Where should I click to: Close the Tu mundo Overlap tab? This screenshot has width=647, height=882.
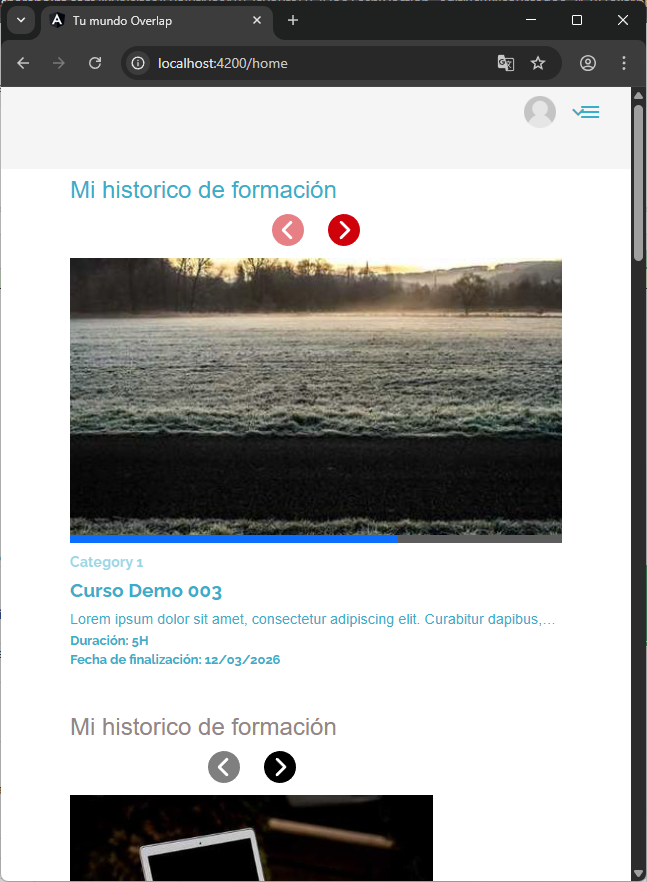coord(257,20)
